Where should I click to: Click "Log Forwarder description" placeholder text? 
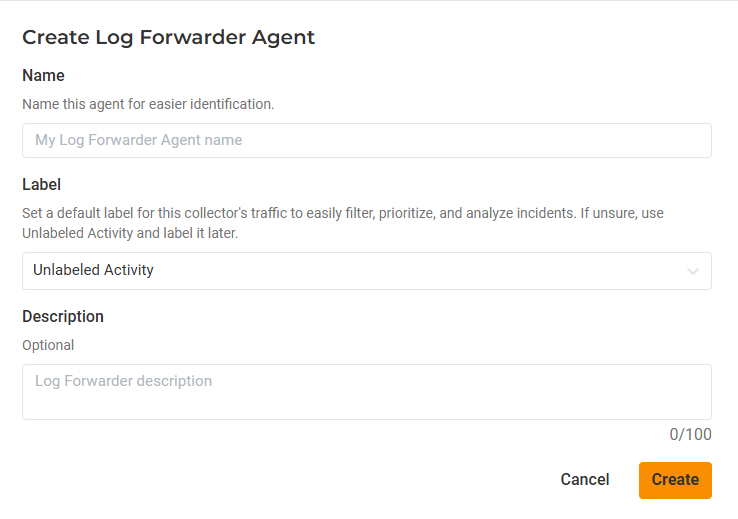(x=123, y=381)
